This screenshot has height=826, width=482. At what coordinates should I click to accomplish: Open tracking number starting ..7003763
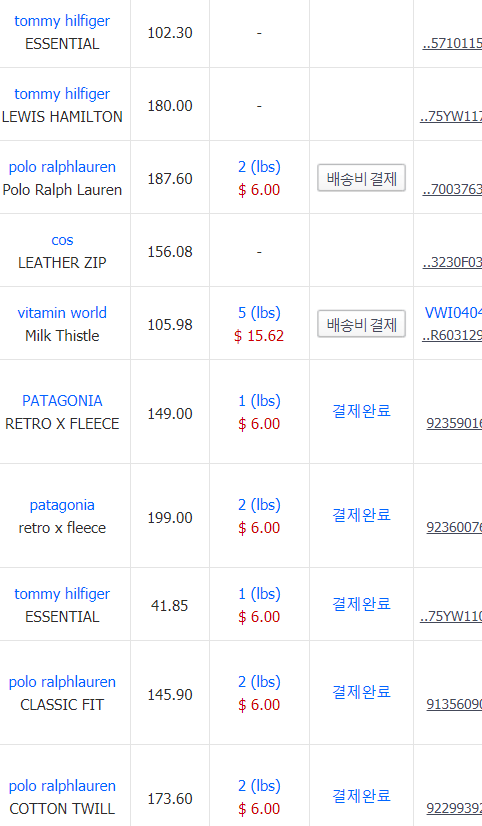pos(452,190)
